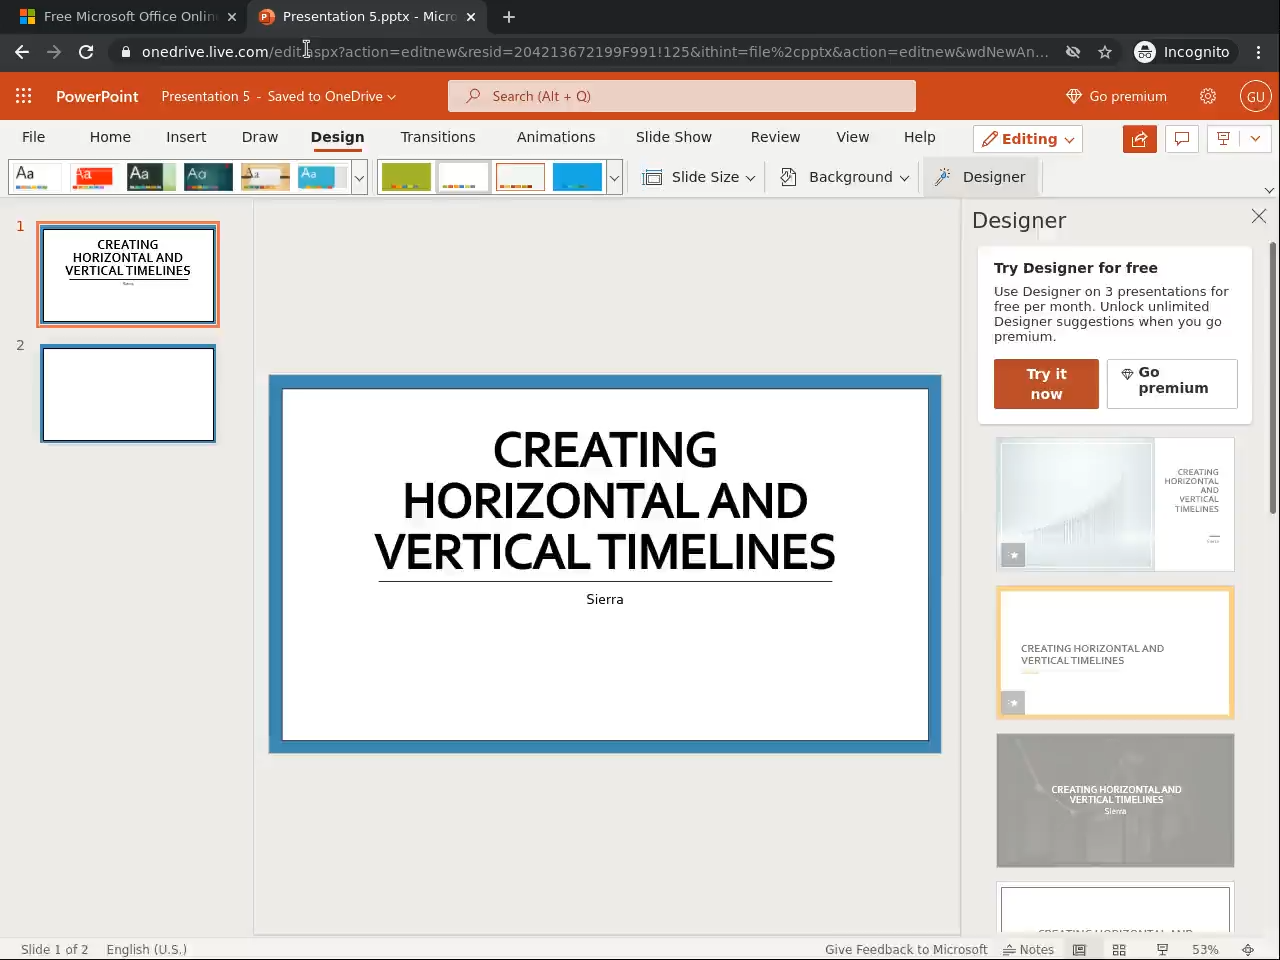Screen dimensions: 1280x960
Task: Select slide 2 thumbnail
Action: click(x=128, y=394)
